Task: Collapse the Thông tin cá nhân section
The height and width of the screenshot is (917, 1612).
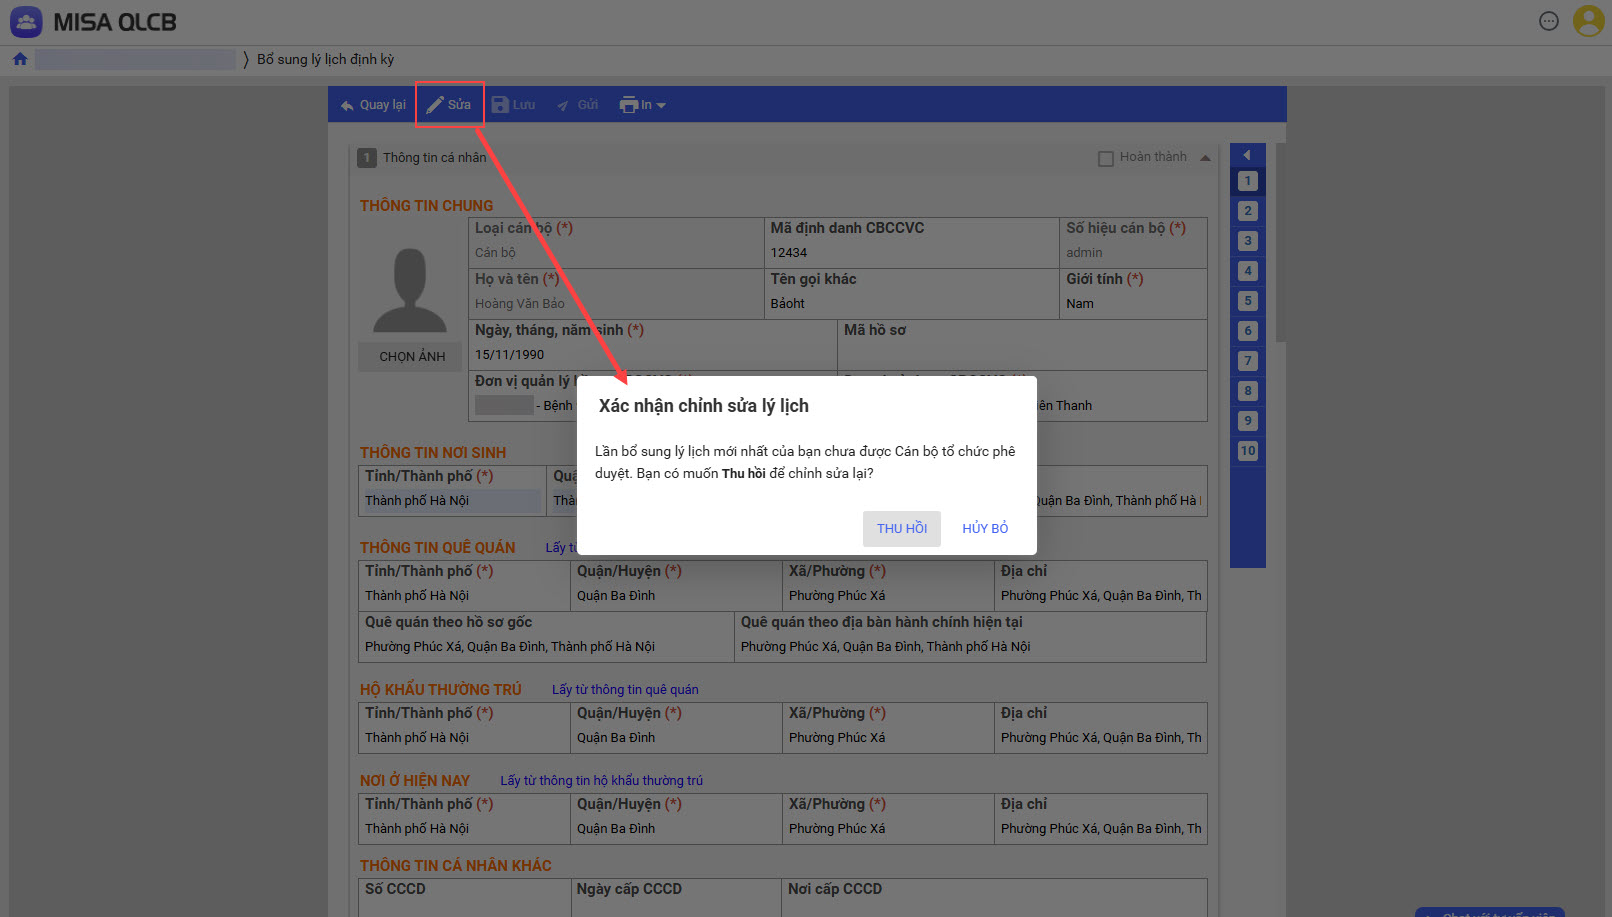Action: (x=1205, y=158)
